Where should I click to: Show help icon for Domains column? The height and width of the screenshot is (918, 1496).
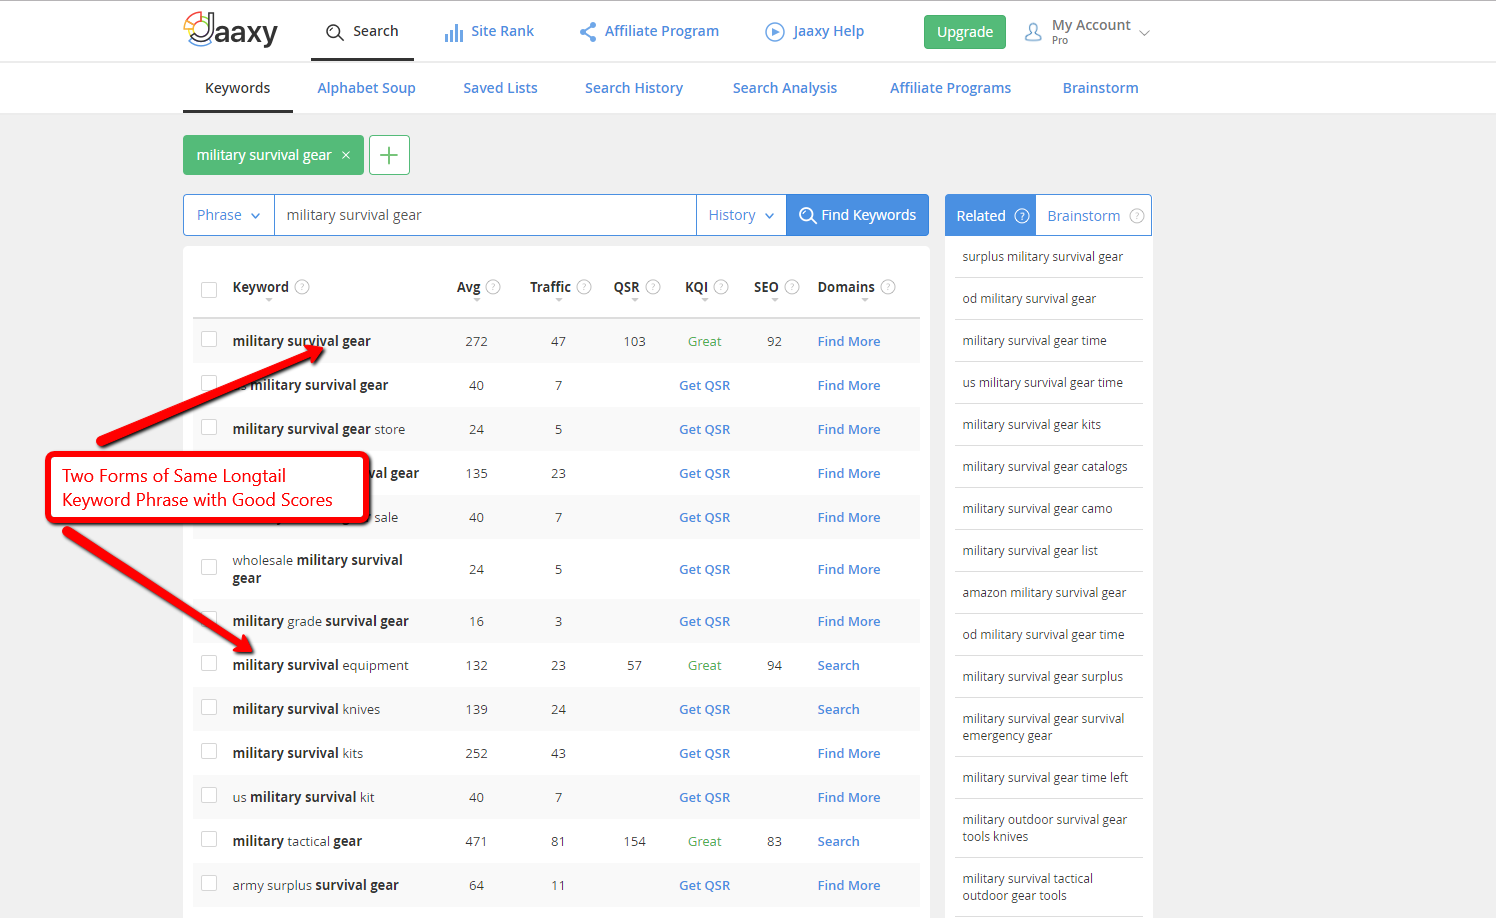[x=888, y=287]
